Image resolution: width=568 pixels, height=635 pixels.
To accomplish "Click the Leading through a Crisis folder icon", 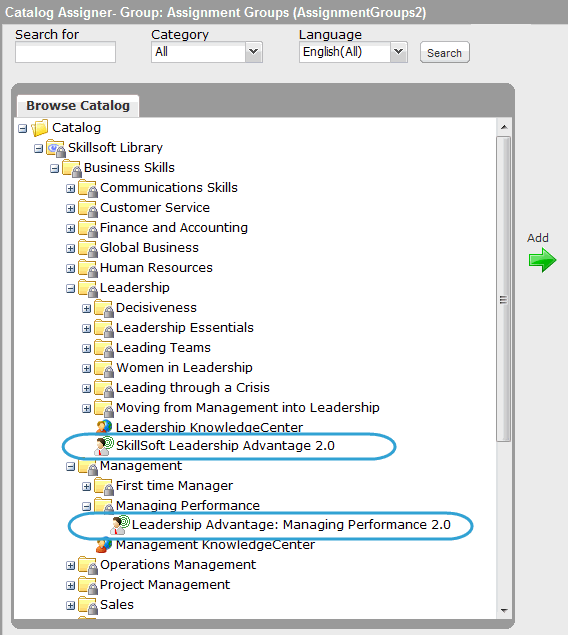I will point(104,388).
